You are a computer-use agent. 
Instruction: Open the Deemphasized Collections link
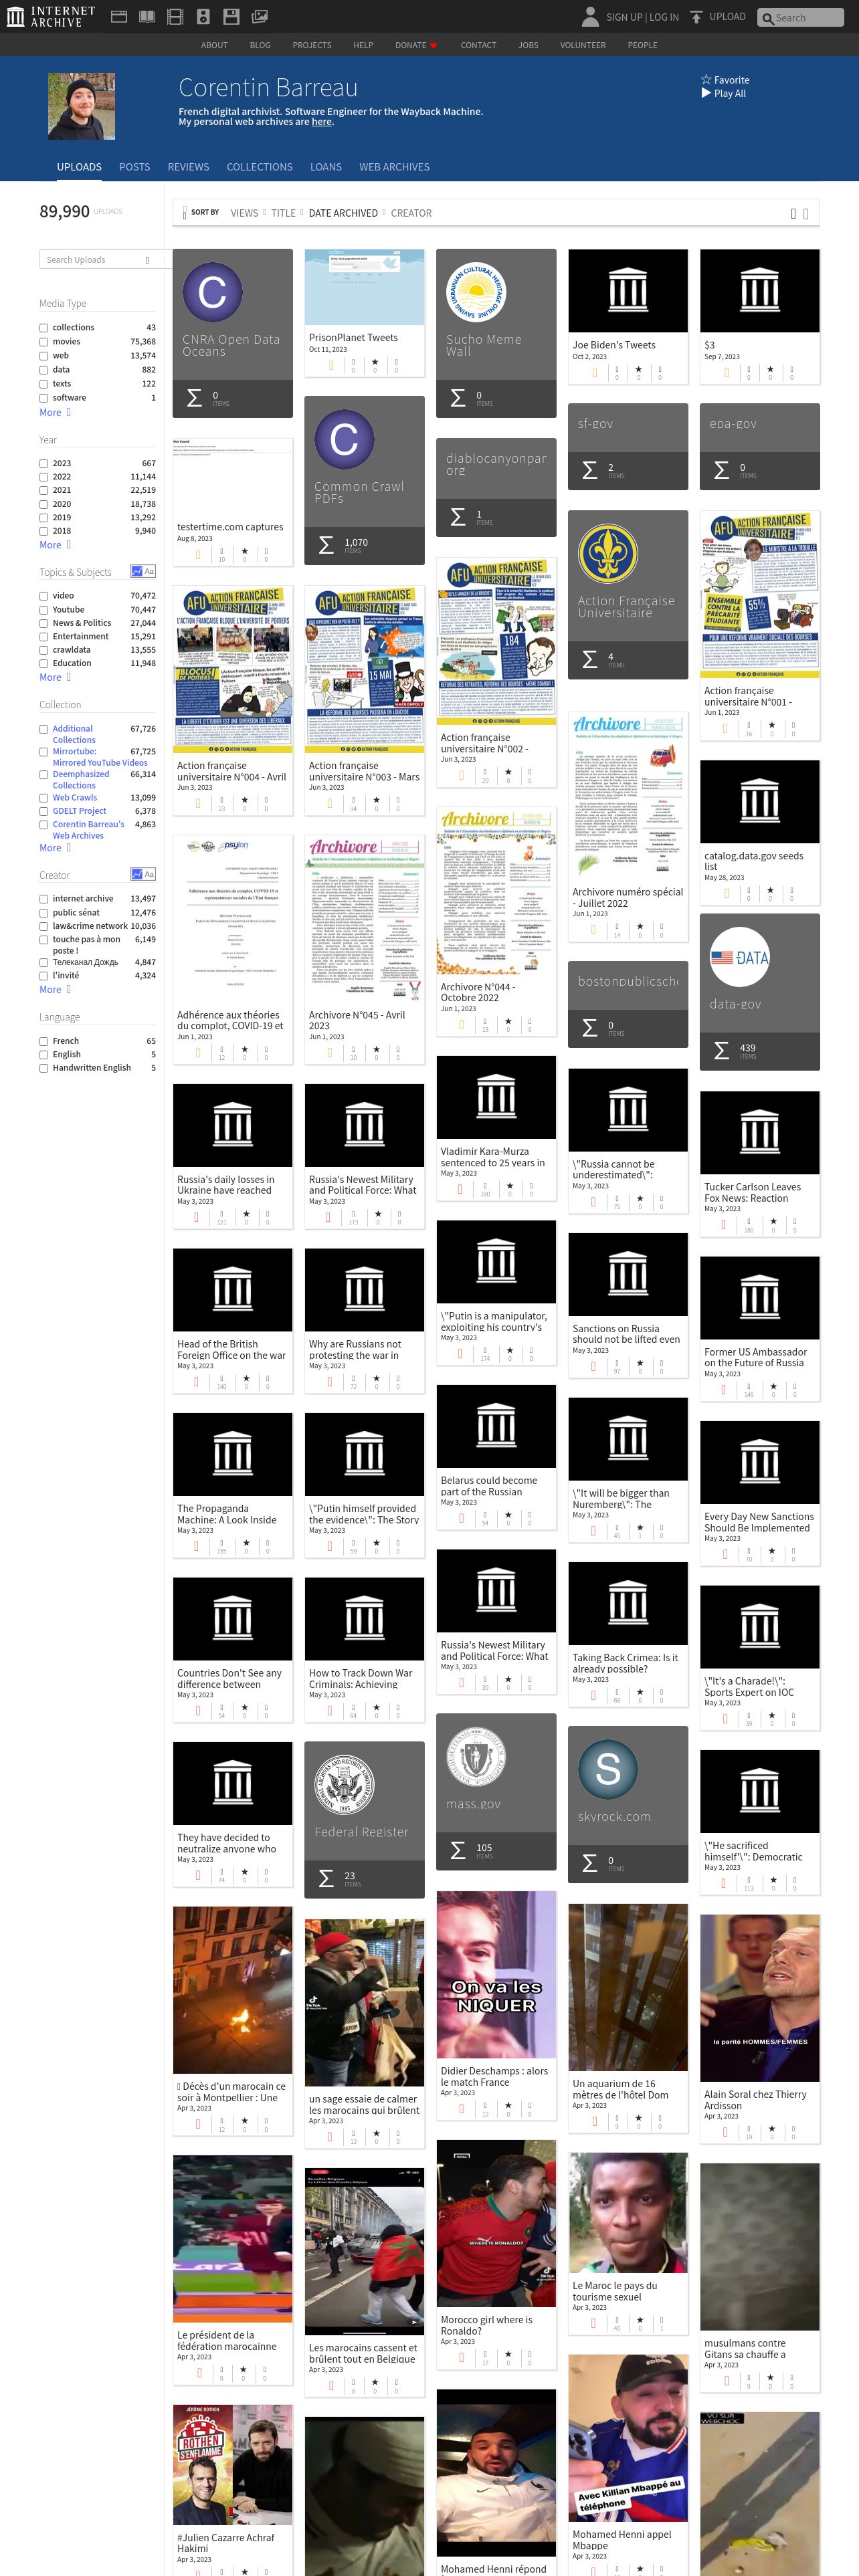(x=81, y=780)
